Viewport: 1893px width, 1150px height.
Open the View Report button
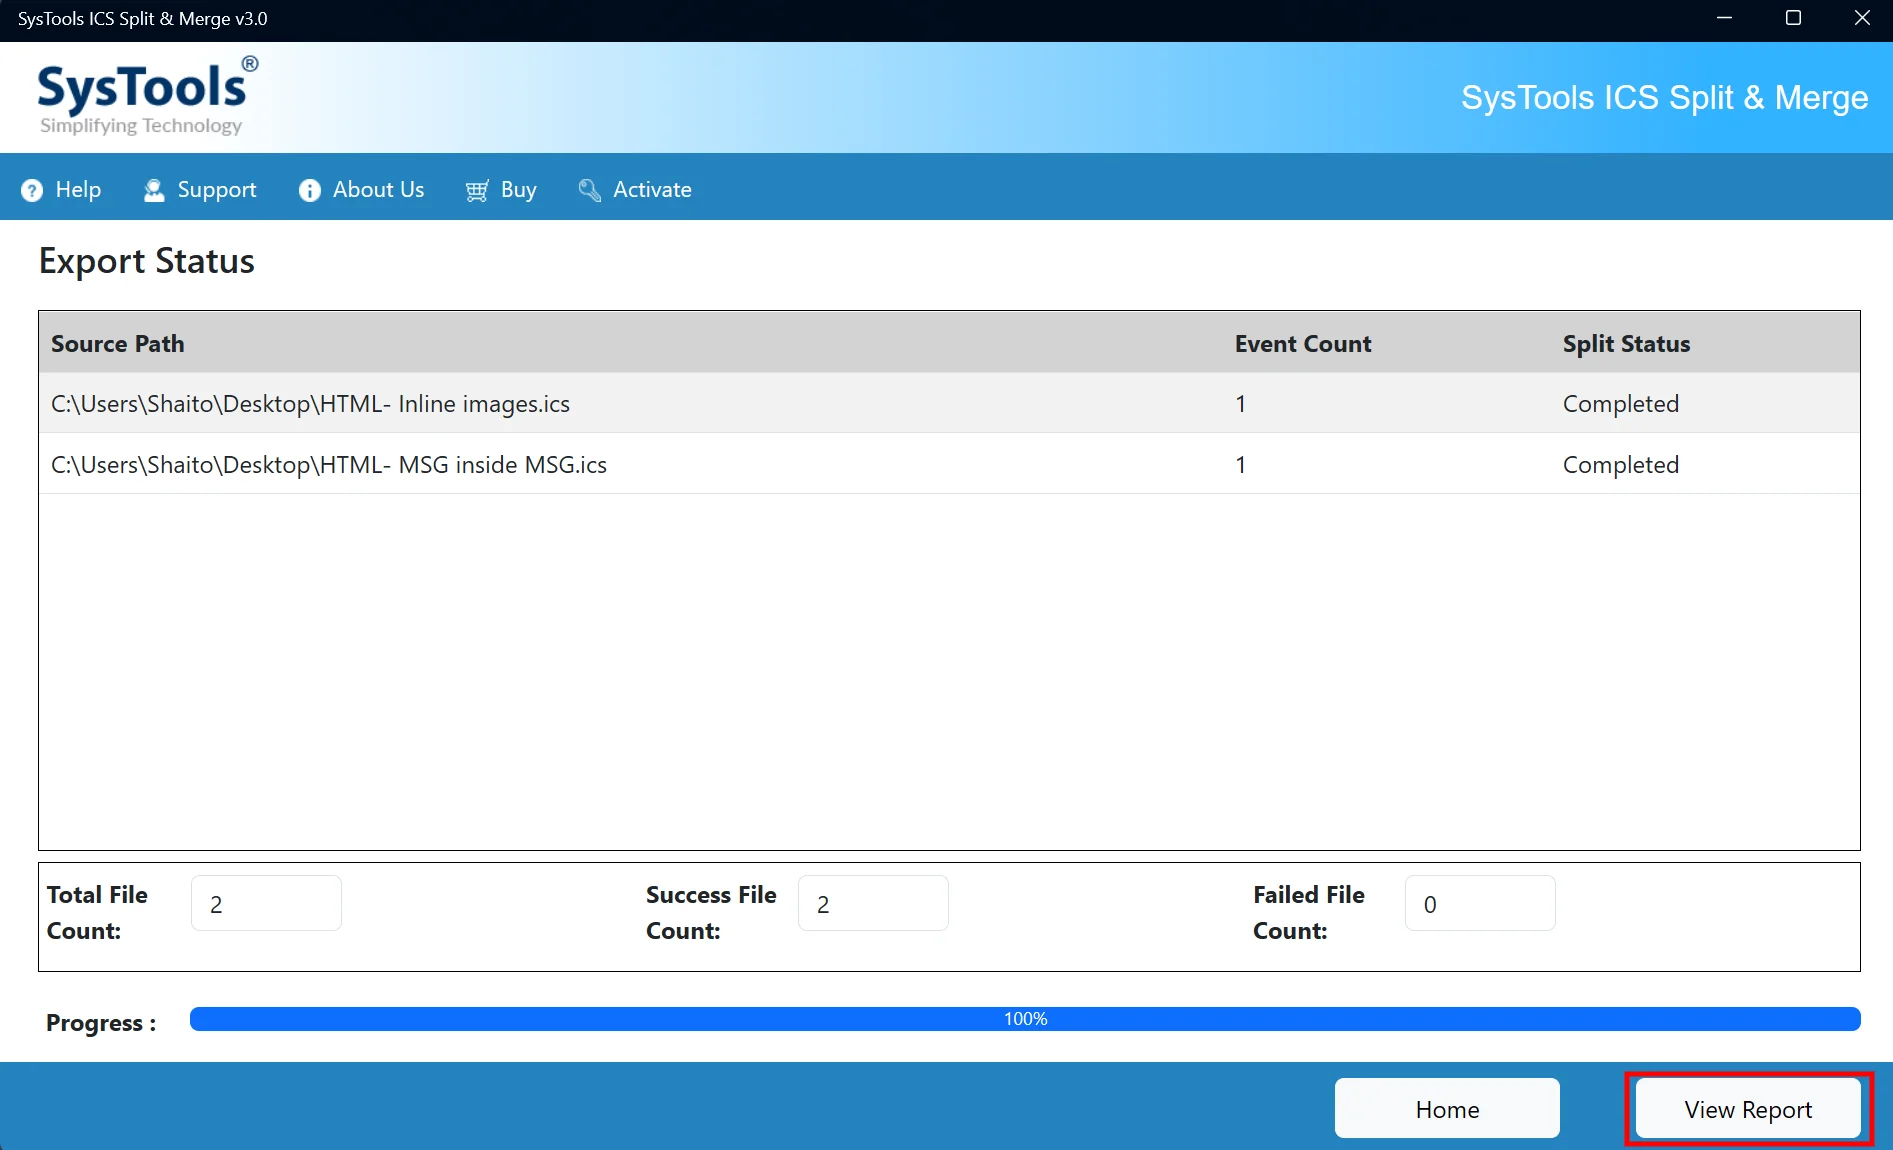[1748, 1109]
